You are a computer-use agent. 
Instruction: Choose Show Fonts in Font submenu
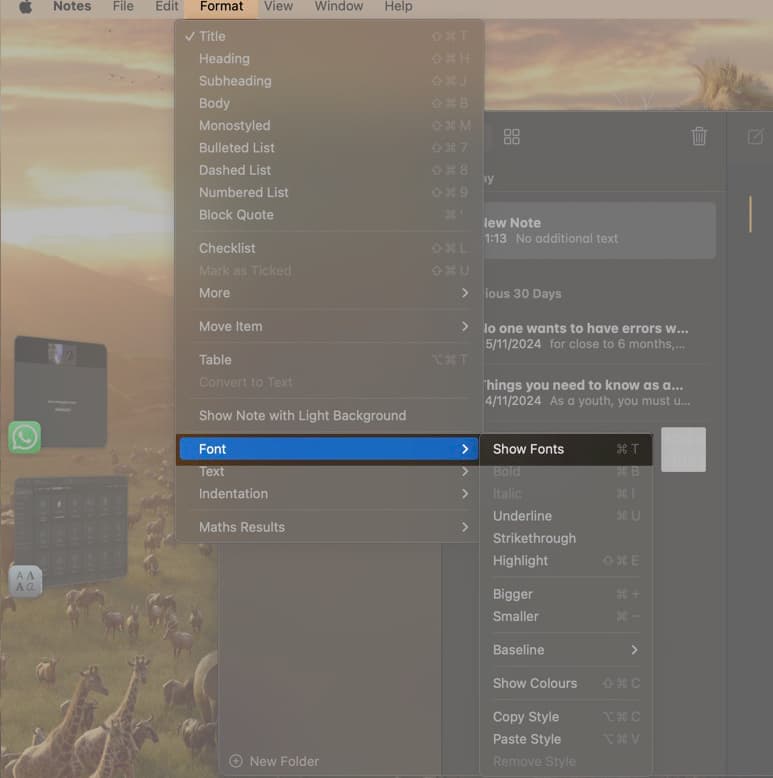pyautogui.click(x=566, y=449)
